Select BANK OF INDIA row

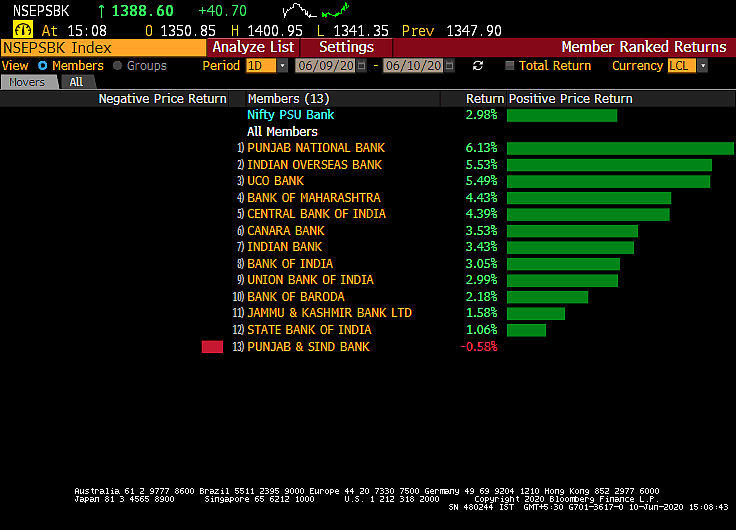[x=290, y=263]
